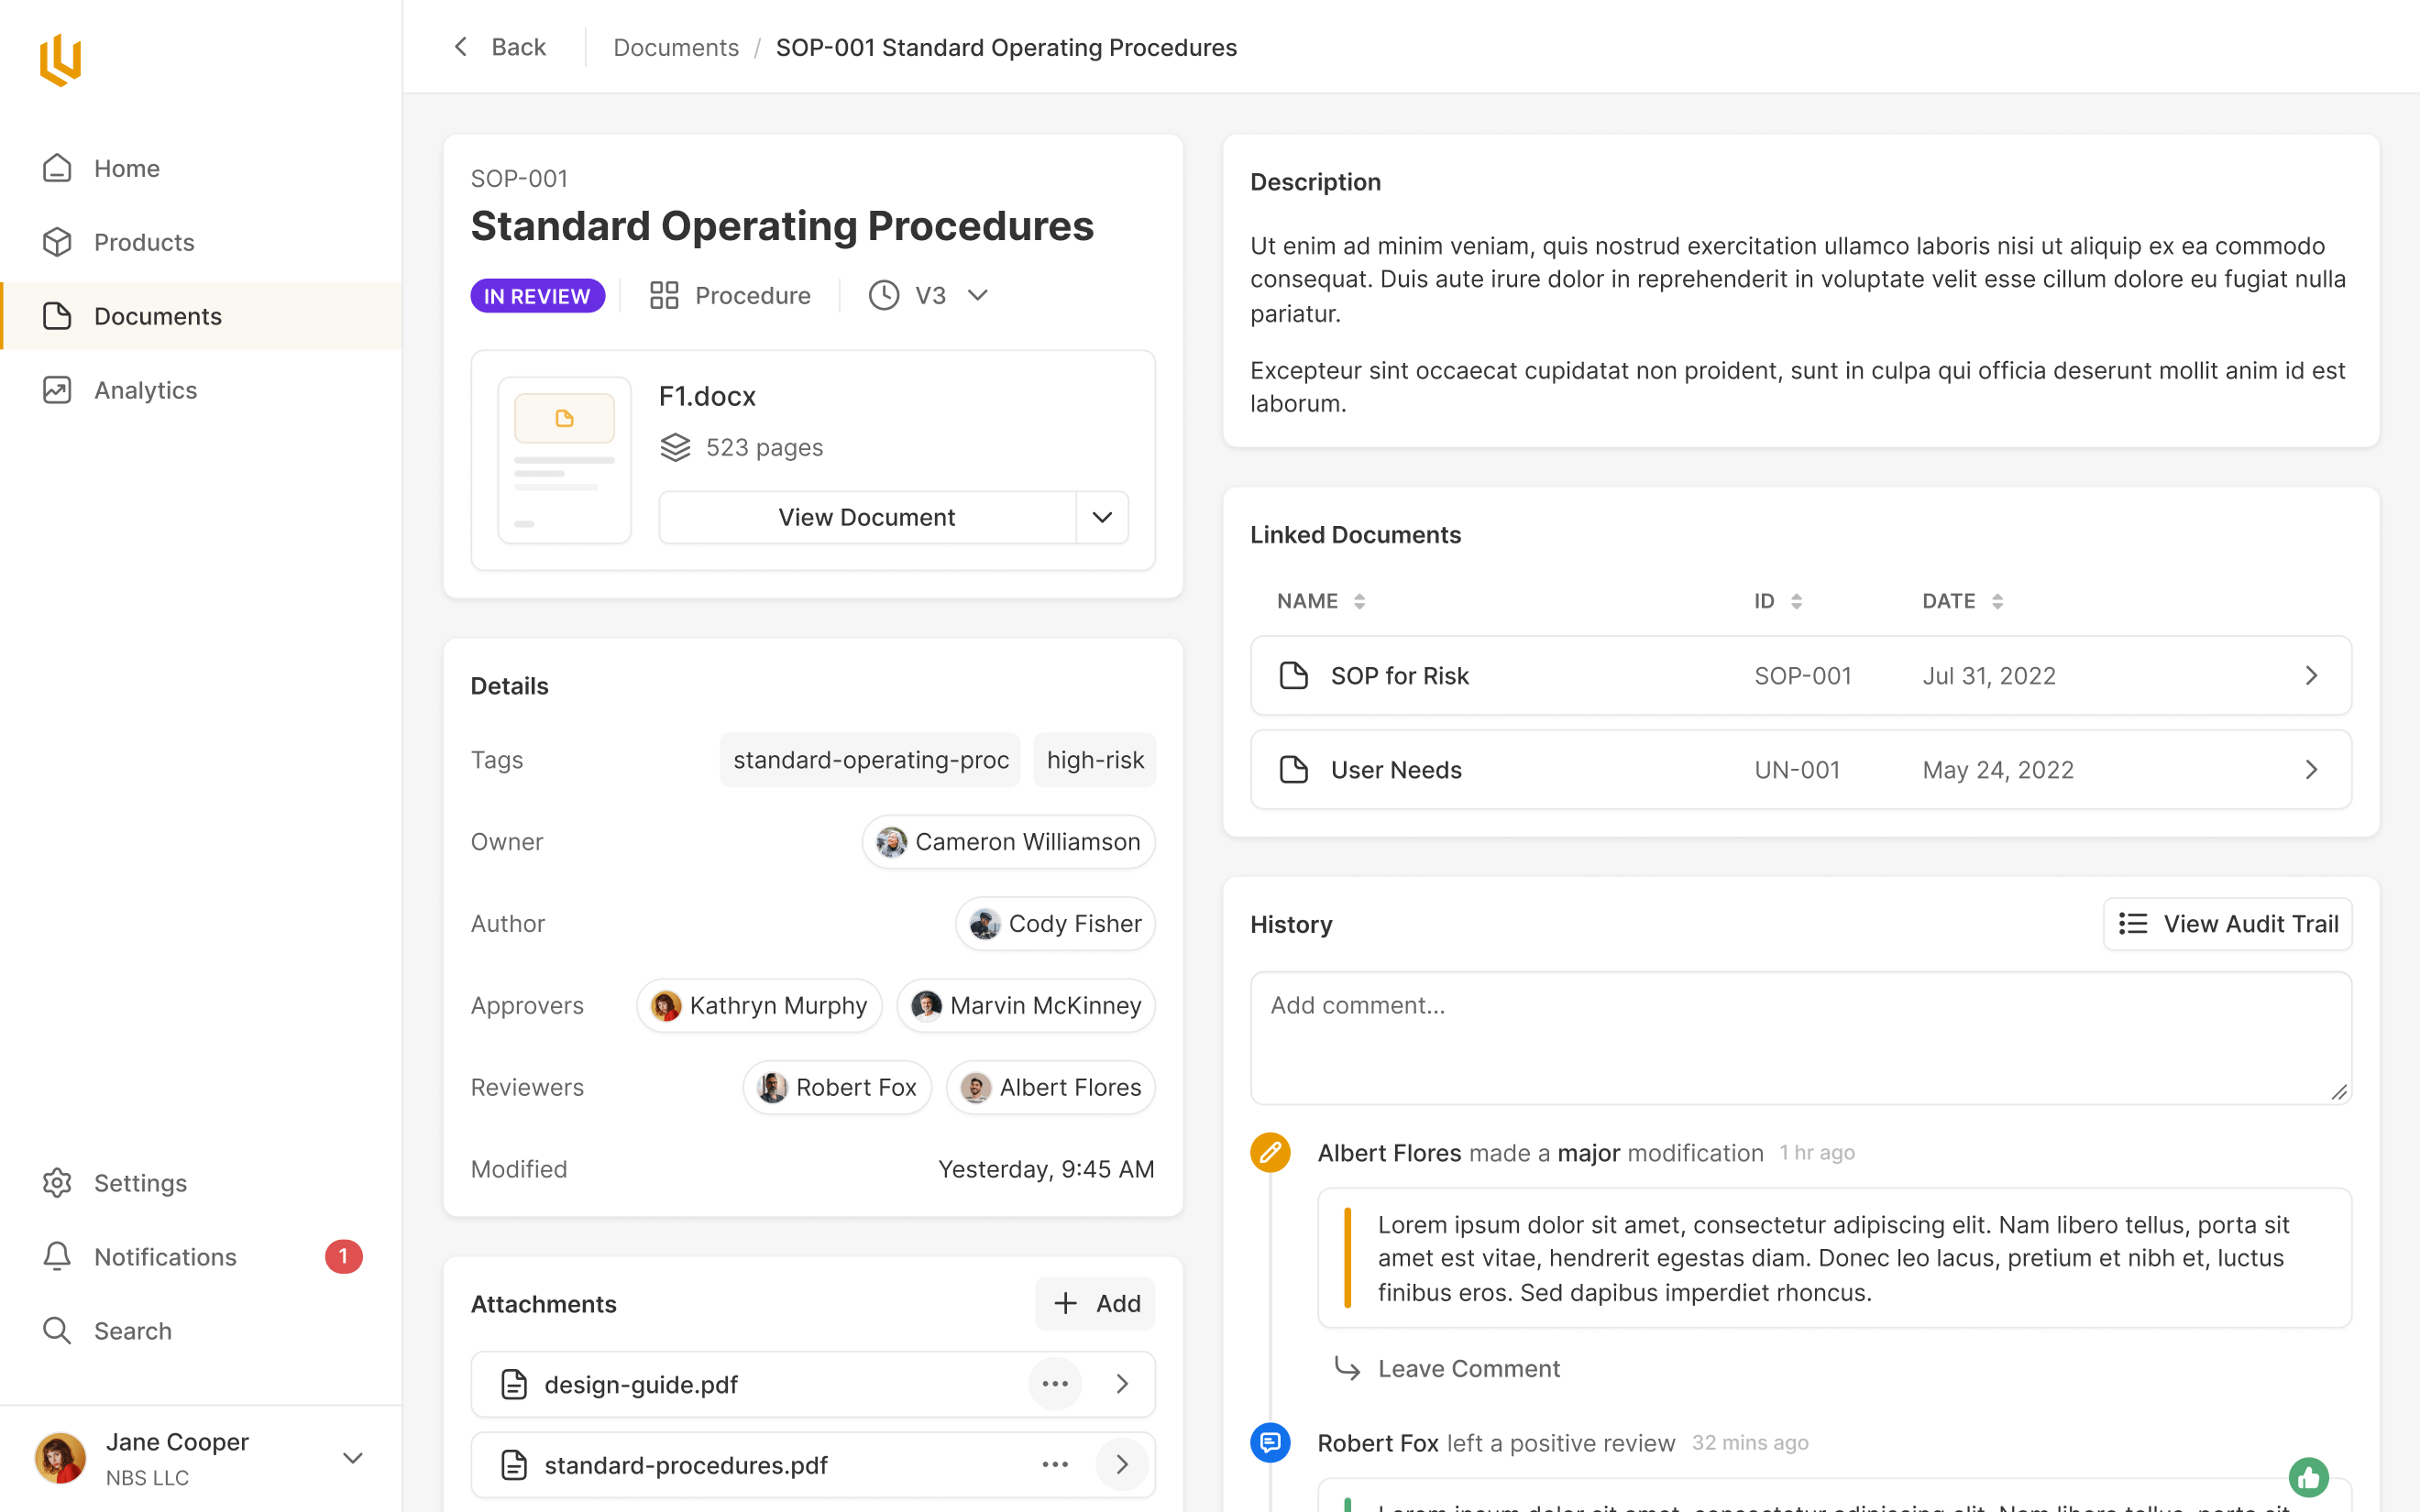Click the three-dots menu for design-guide.pdf
The height and width of the screenshot is (1512, 2420).
tap(1055, 1384)
